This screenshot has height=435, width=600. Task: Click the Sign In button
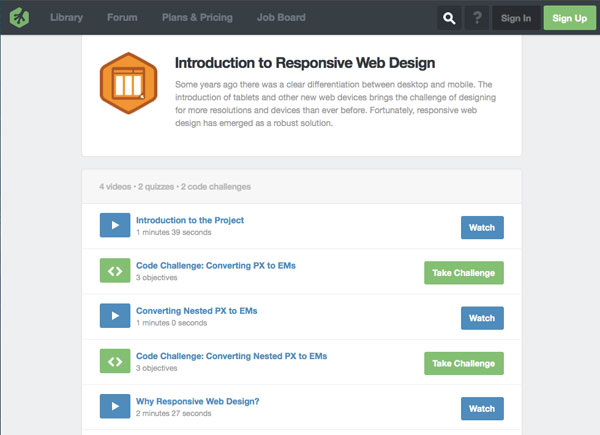516,18
